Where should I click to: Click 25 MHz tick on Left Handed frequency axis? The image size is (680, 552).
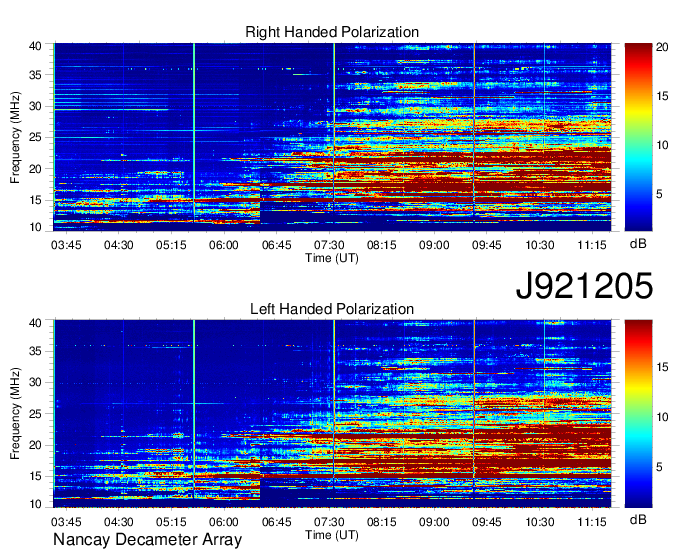pyautogui.click(x=35, y=414)
